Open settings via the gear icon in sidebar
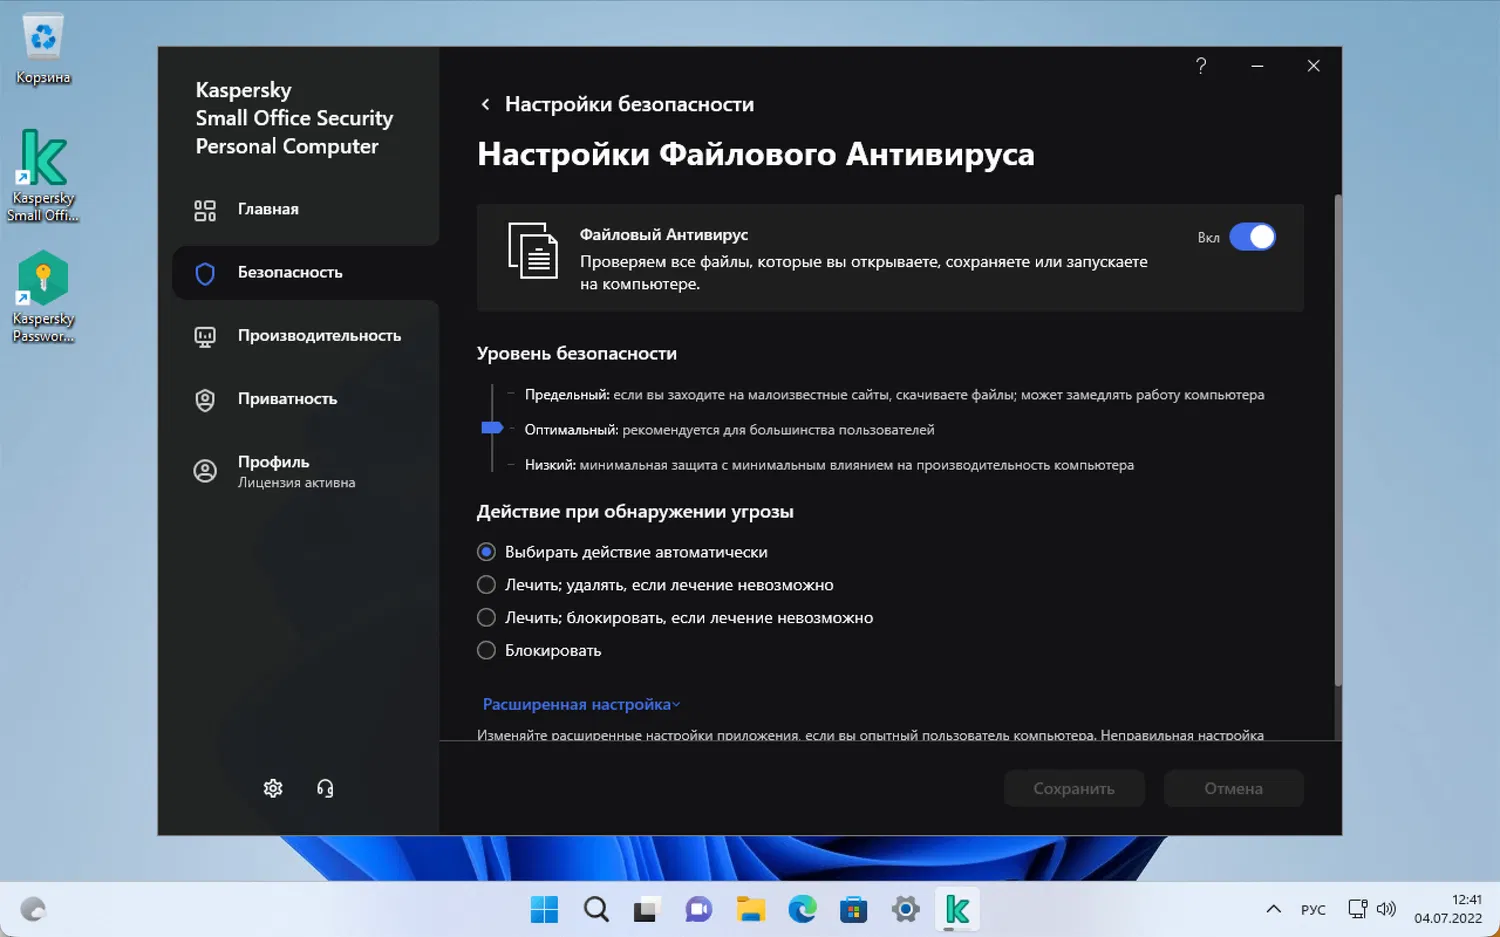Screen dimensions: 1500x937 coord(273,788)
